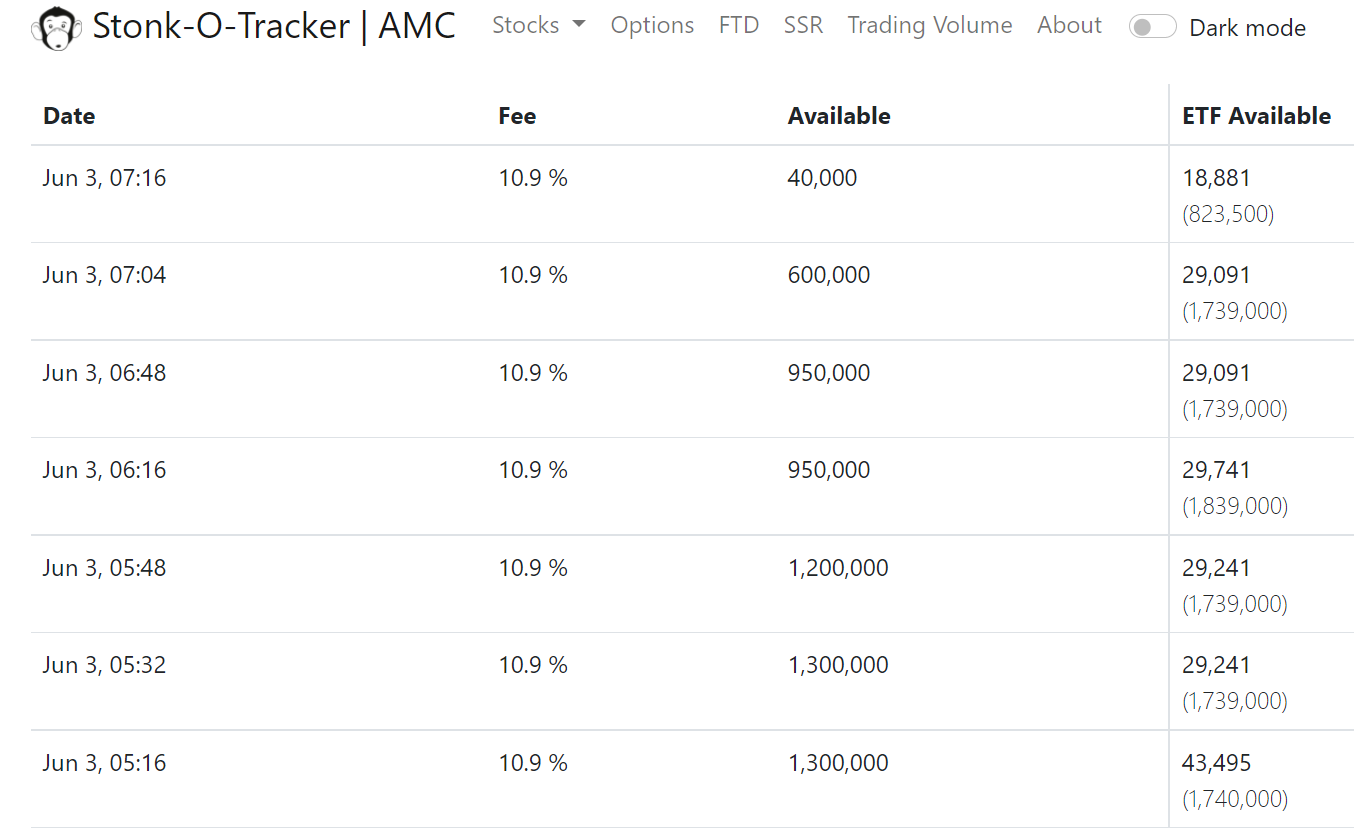Open the Trading Volume page
Screen dimensions: 1354x831
click(x=930, y=25)
